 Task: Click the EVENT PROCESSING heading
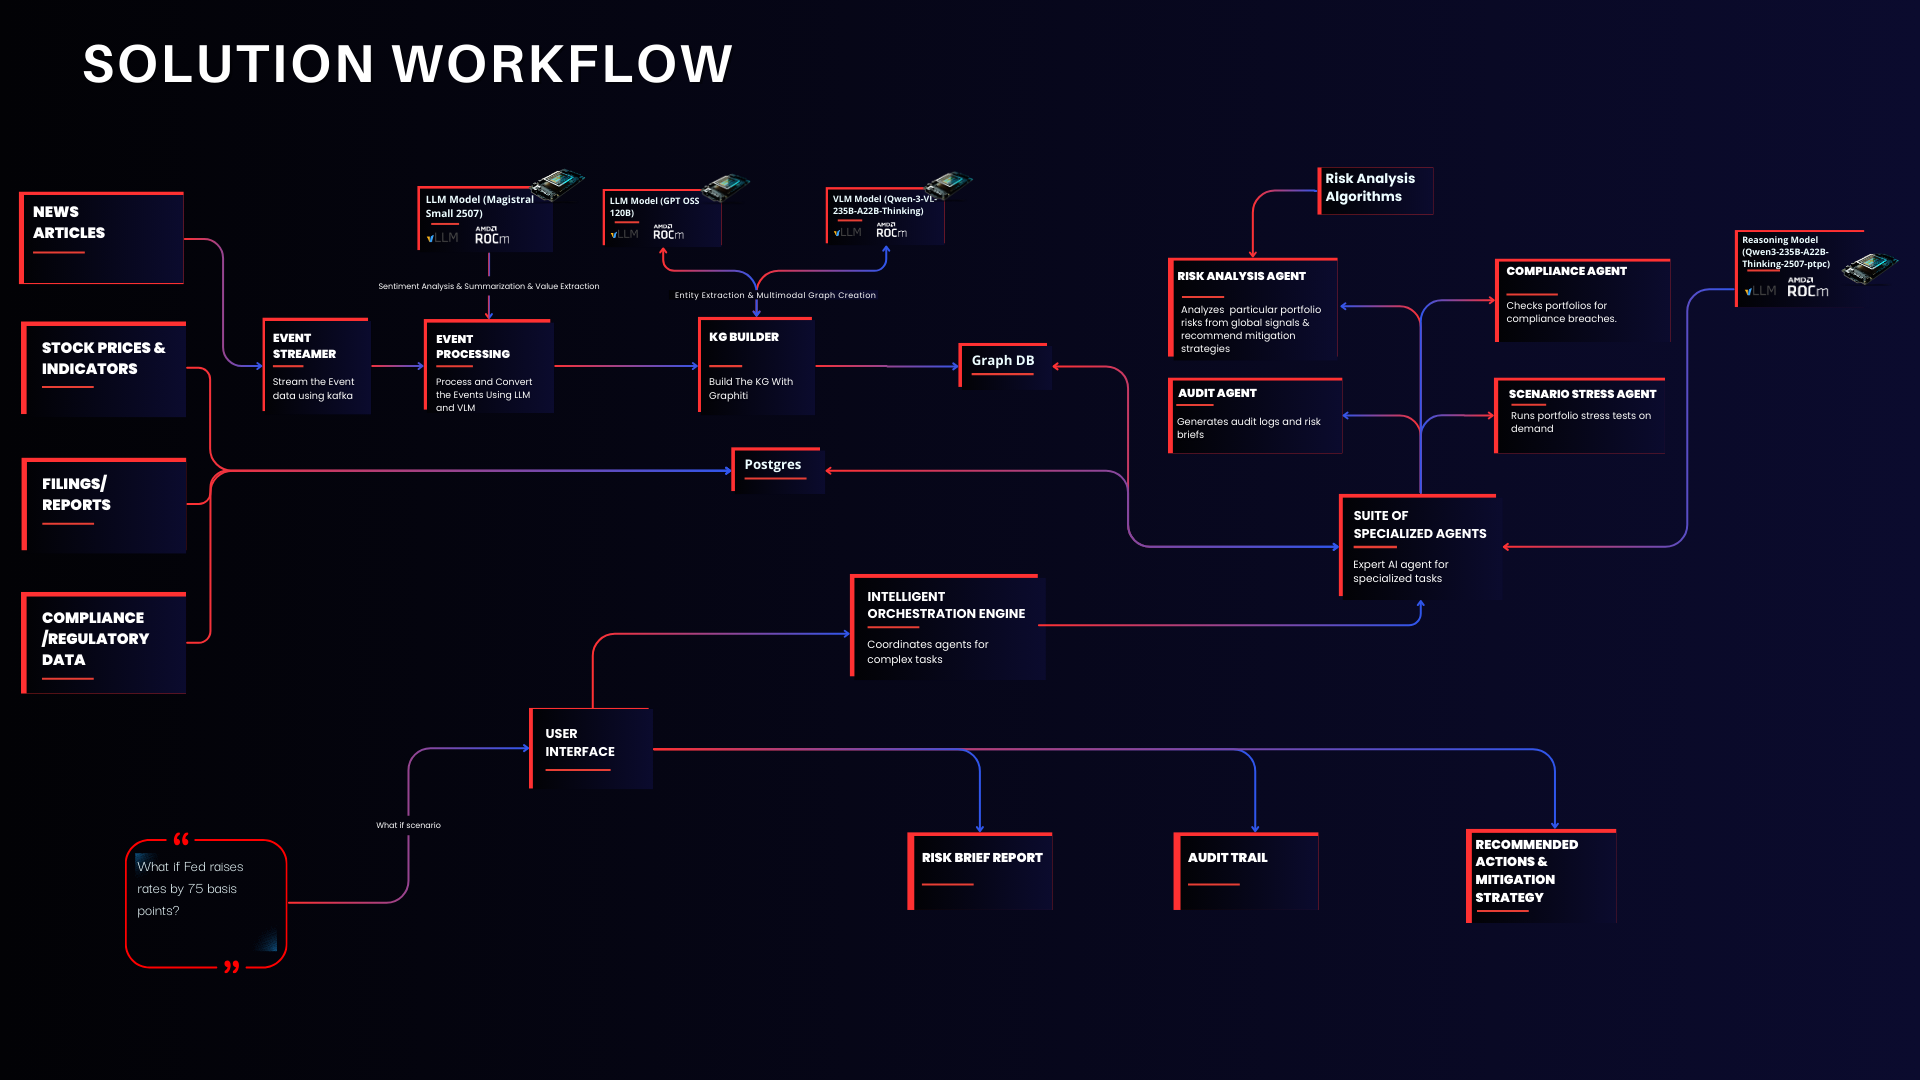(x=472, y=347)
